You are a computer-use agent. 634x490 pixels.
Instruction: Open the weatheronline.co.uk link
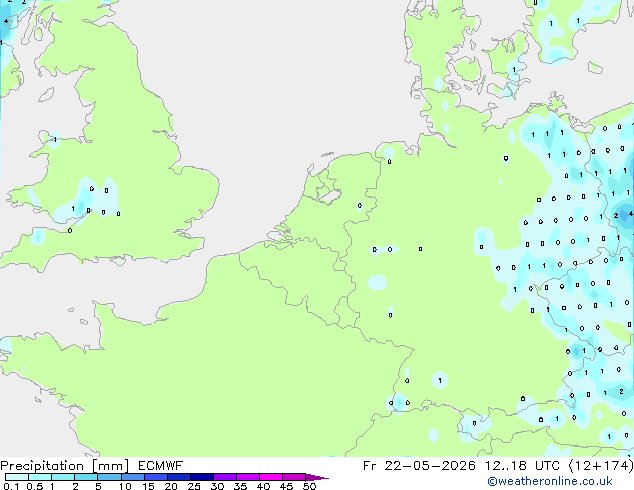[550, 481]
